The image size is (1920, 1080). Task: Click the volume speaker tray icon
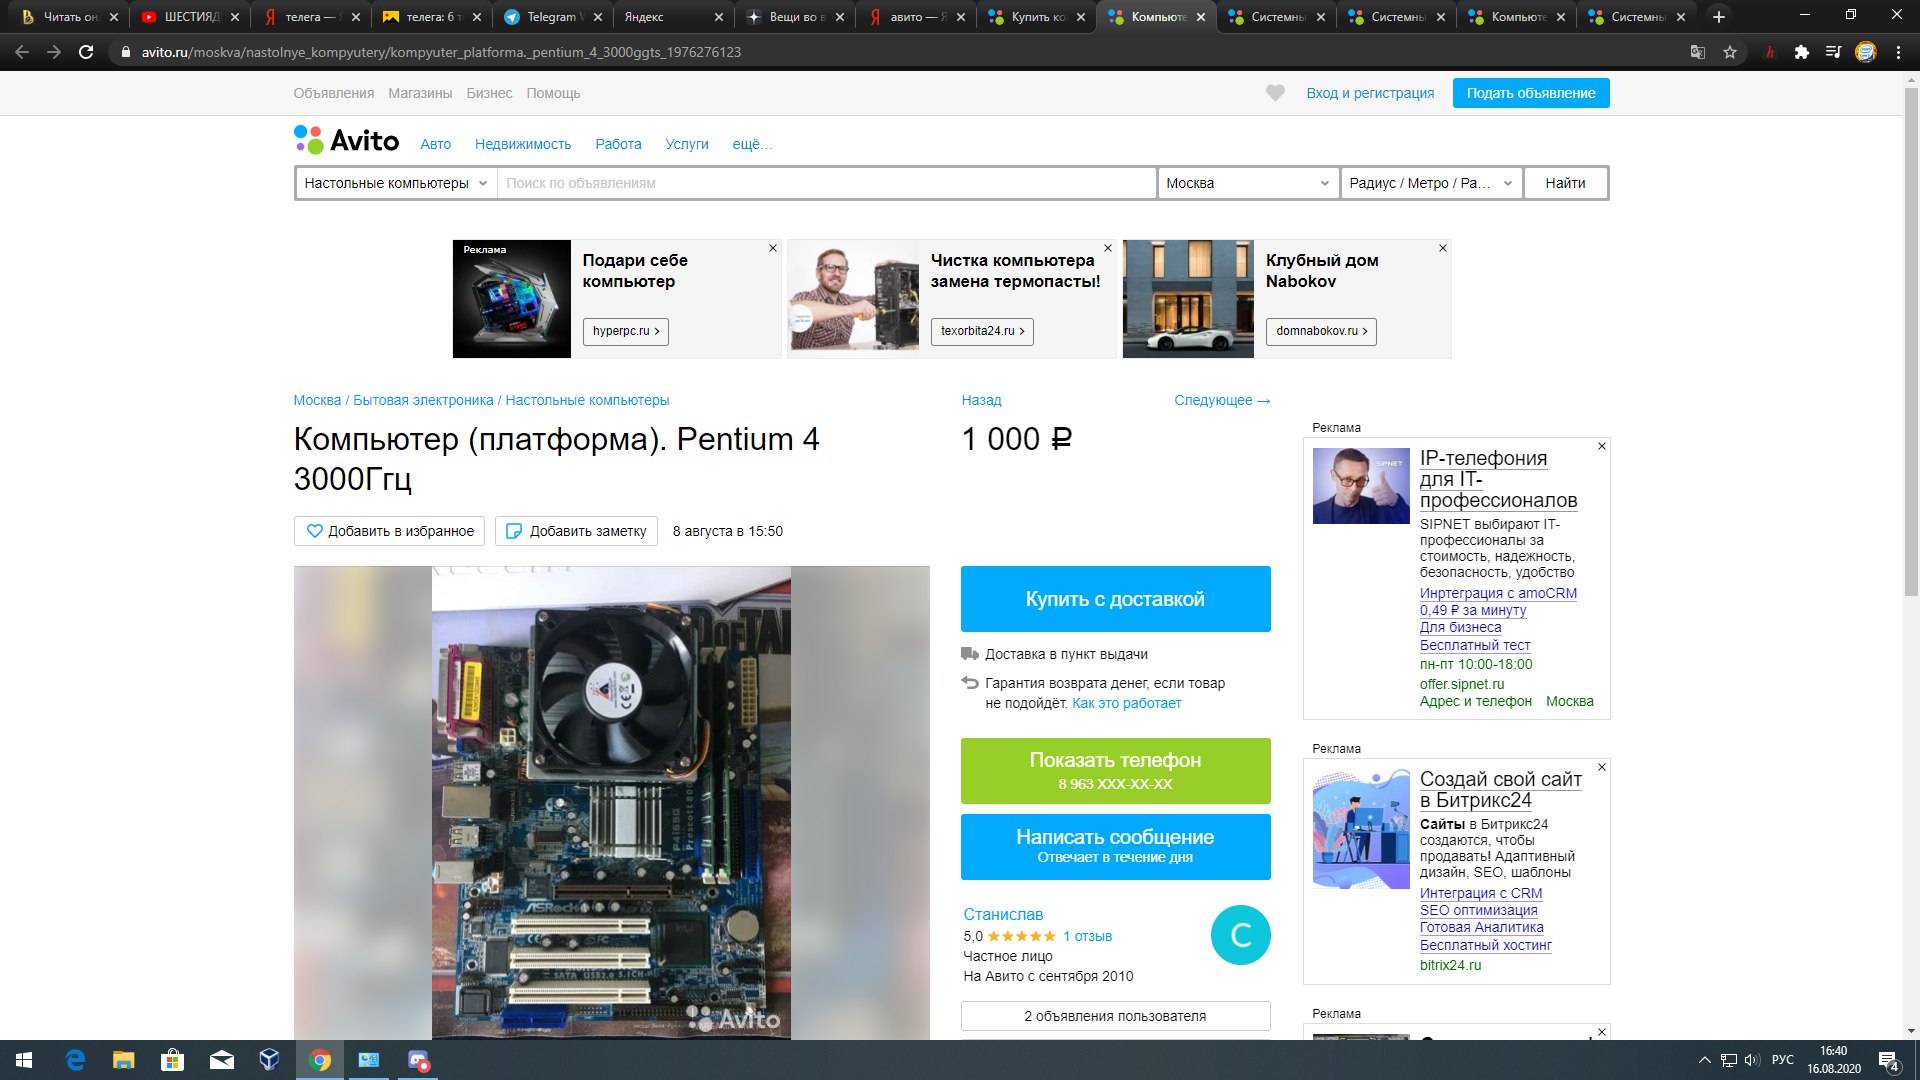(x=1752, y=1060)
